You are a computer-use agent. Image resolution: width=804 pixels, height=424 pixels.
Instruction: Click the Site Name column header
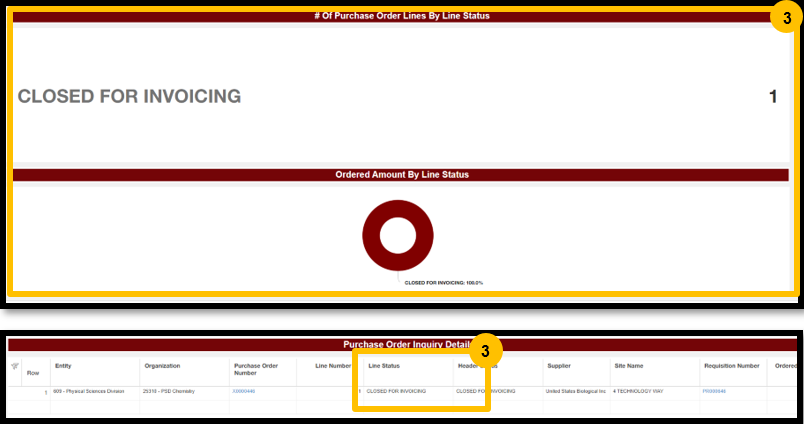(629, 366)
